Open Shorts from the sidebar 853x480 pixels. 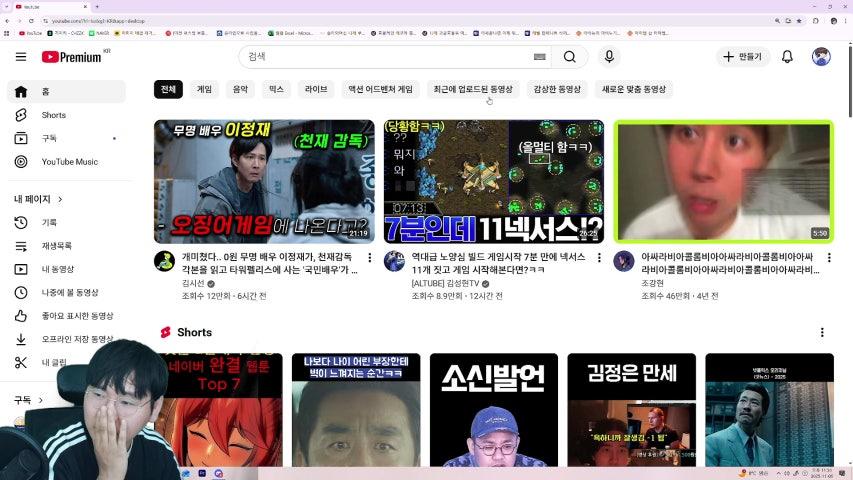click(54, 115)
